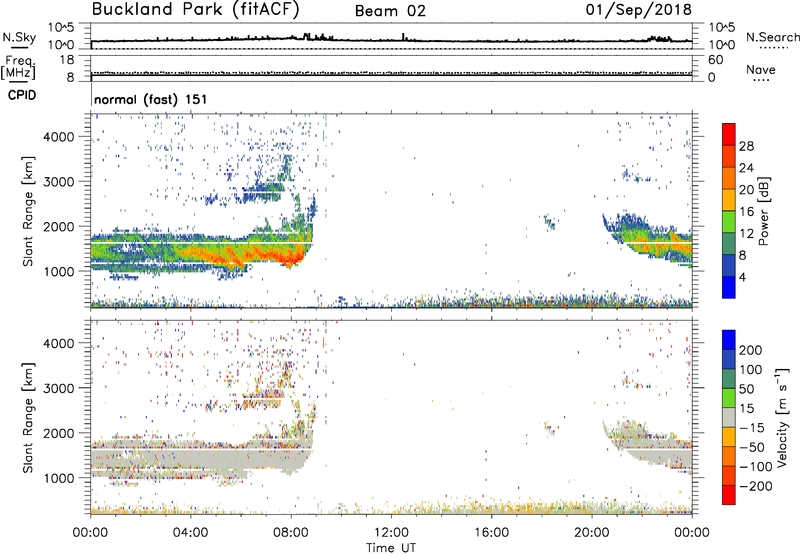Screen dimensions: 800x554
Task: Click the 'Power [dB]' color bar label
Action: coord(763,211)
